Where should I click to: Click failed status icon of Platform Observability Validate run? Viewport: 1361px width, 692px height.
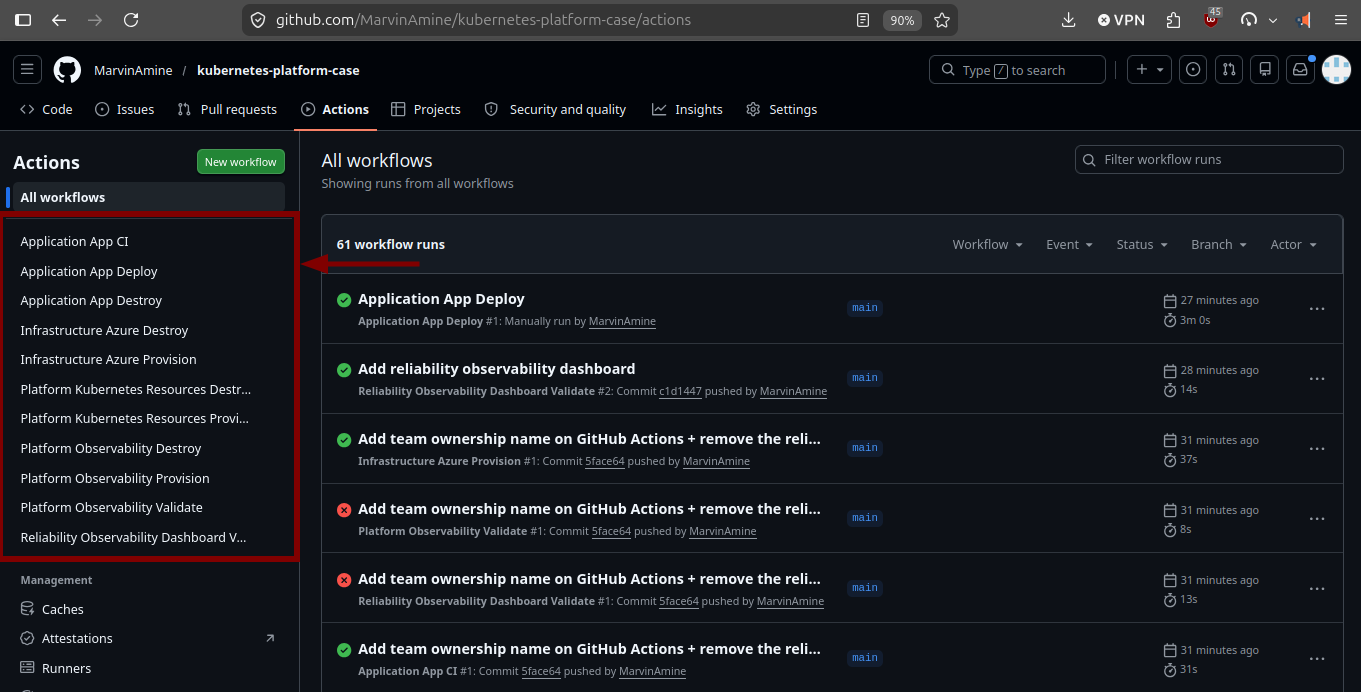click(344, 510)
